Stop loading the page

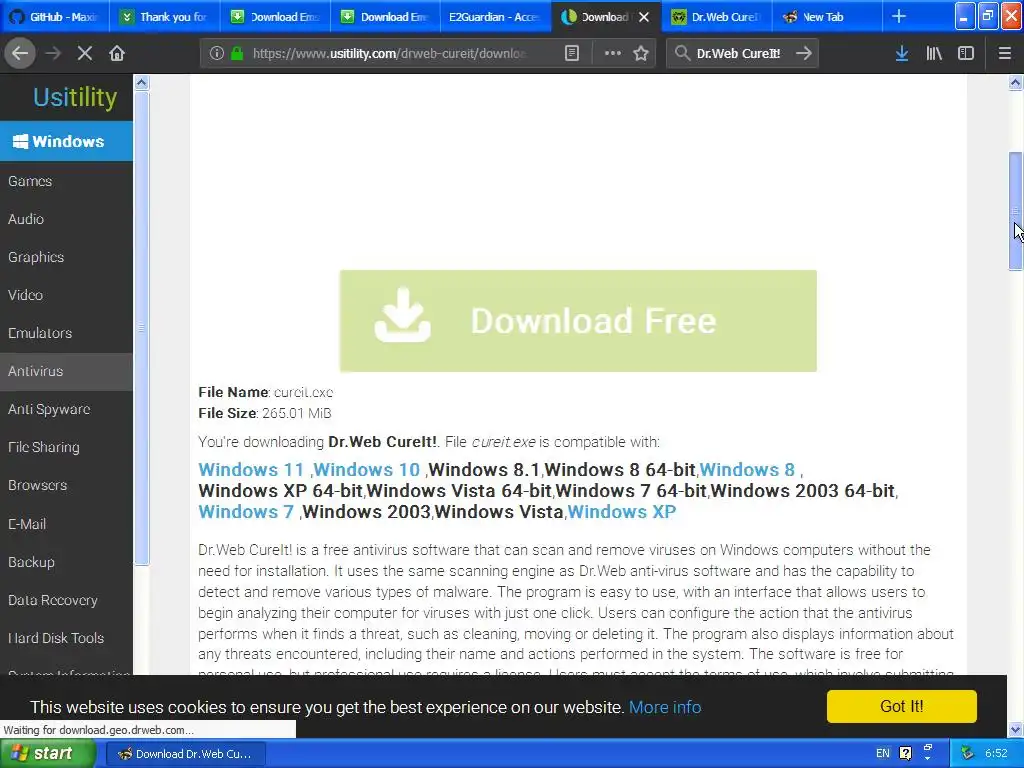(x=84, y=54)
